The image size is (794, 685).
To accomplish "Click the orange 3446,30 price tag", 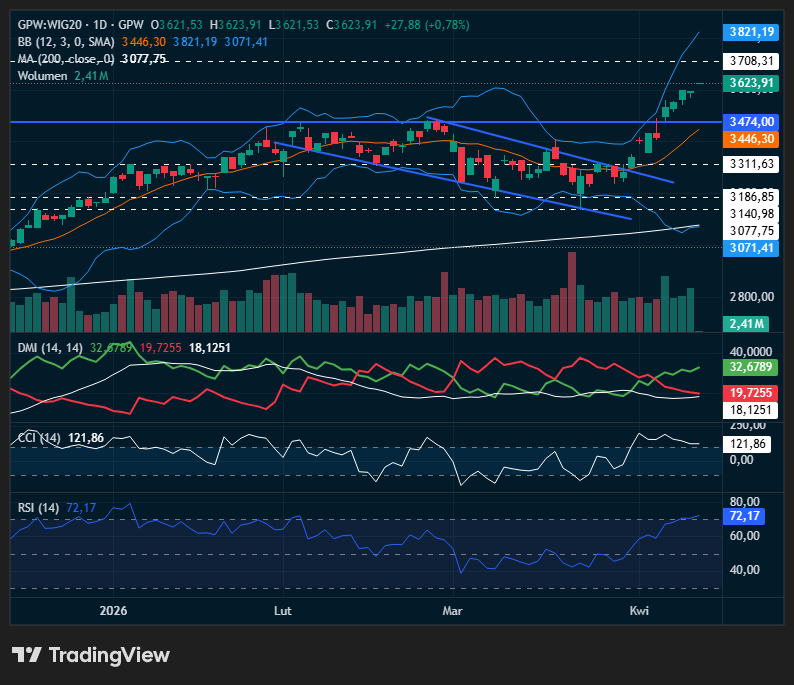I will click(x=751, y=138).
